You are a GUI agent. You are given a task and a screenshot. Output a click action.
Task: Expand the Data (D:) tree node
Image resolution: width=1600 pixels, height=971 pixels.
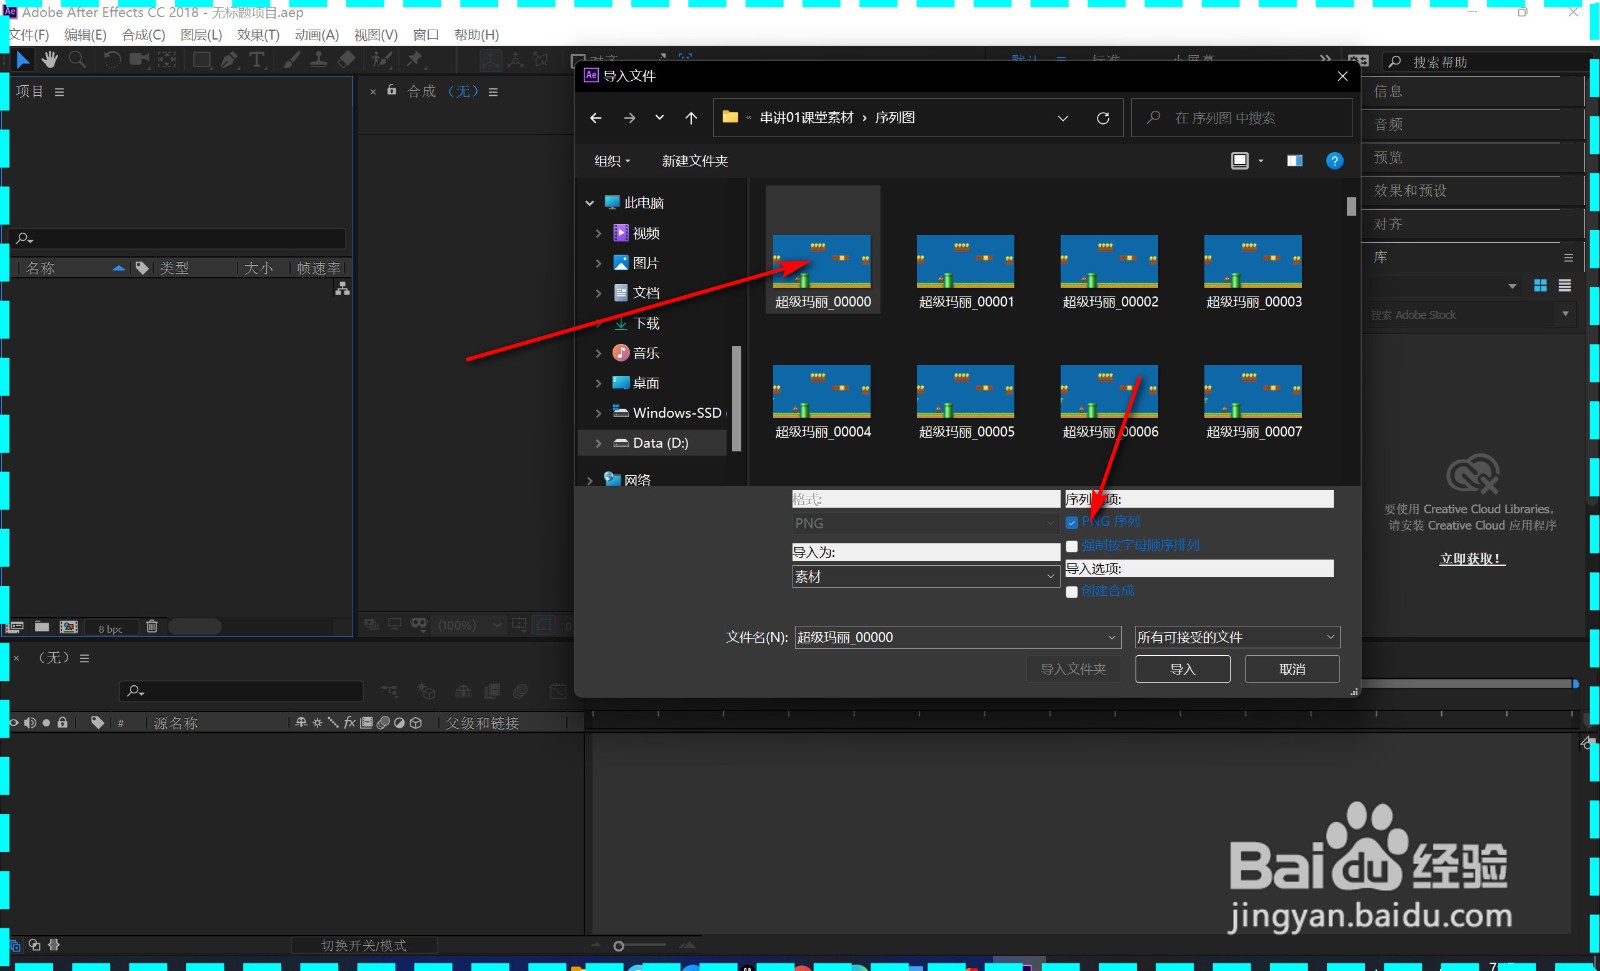(x=599, y=443)
